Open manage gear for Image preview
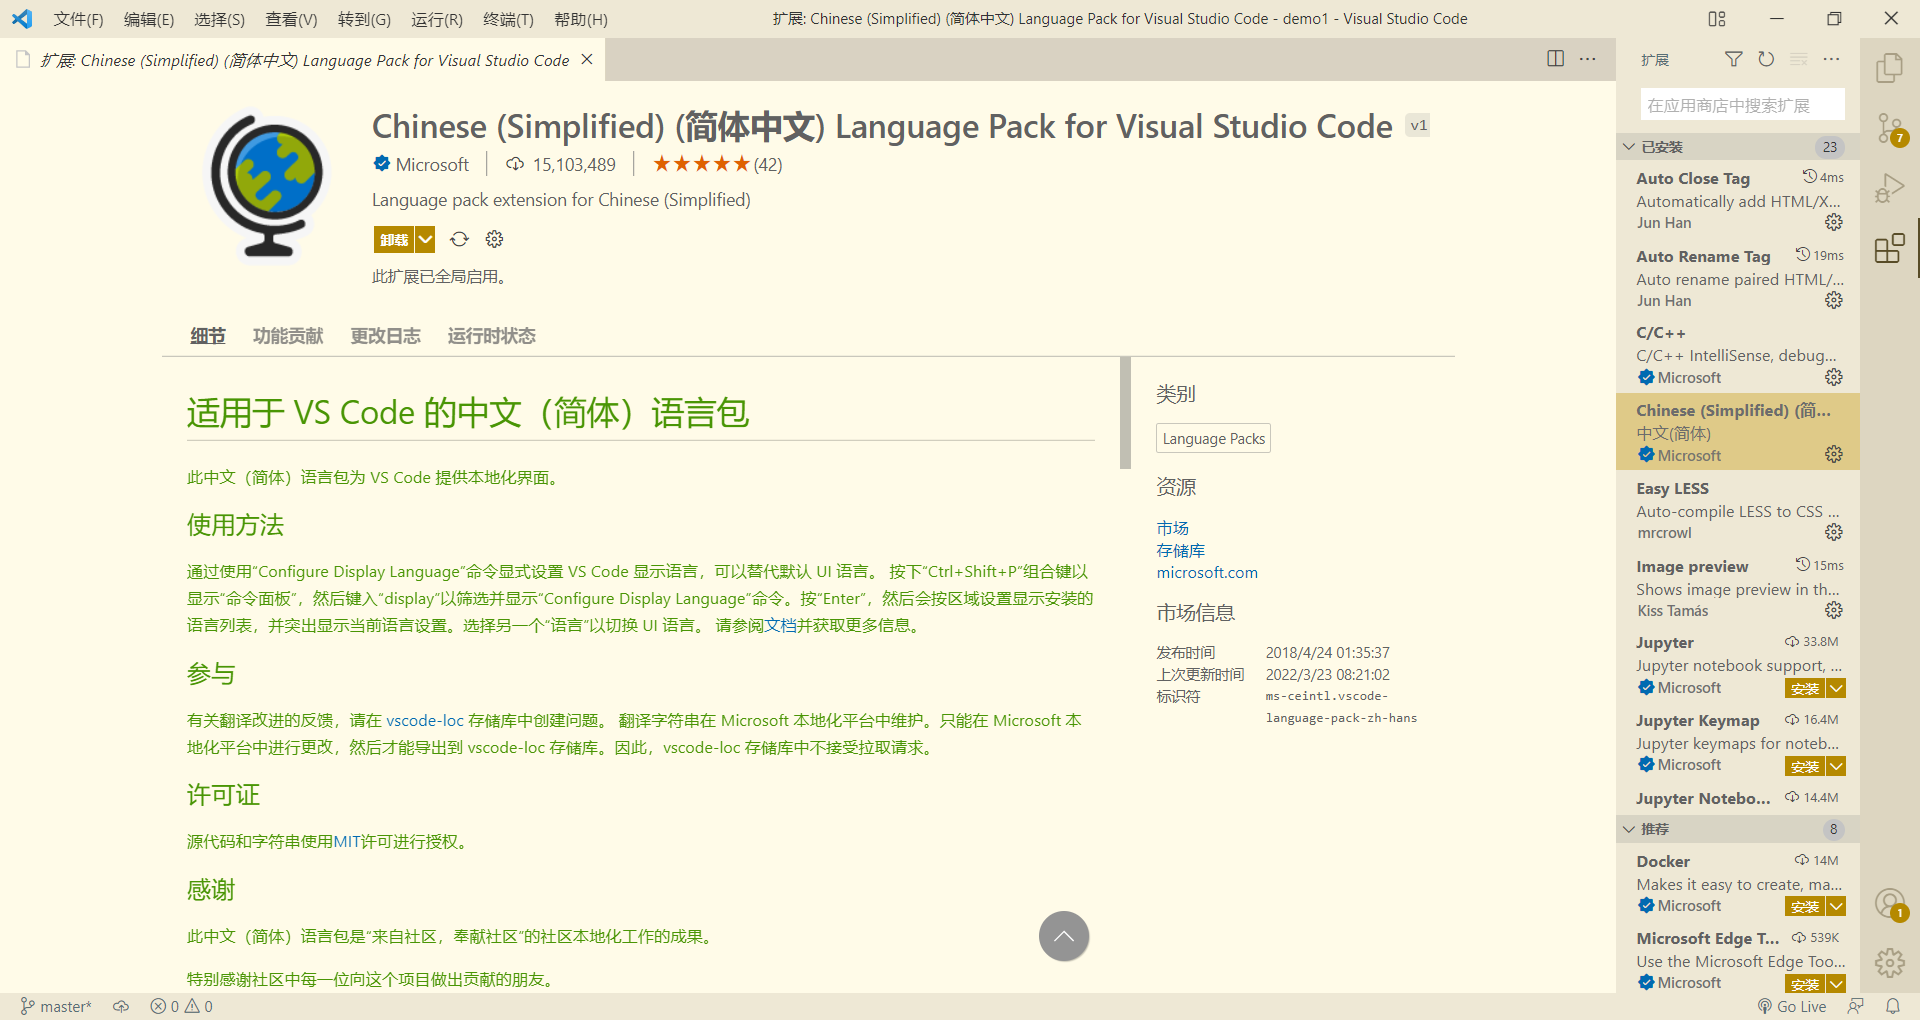This screenshot has width=1920, height=1020. coord(1833,610)
